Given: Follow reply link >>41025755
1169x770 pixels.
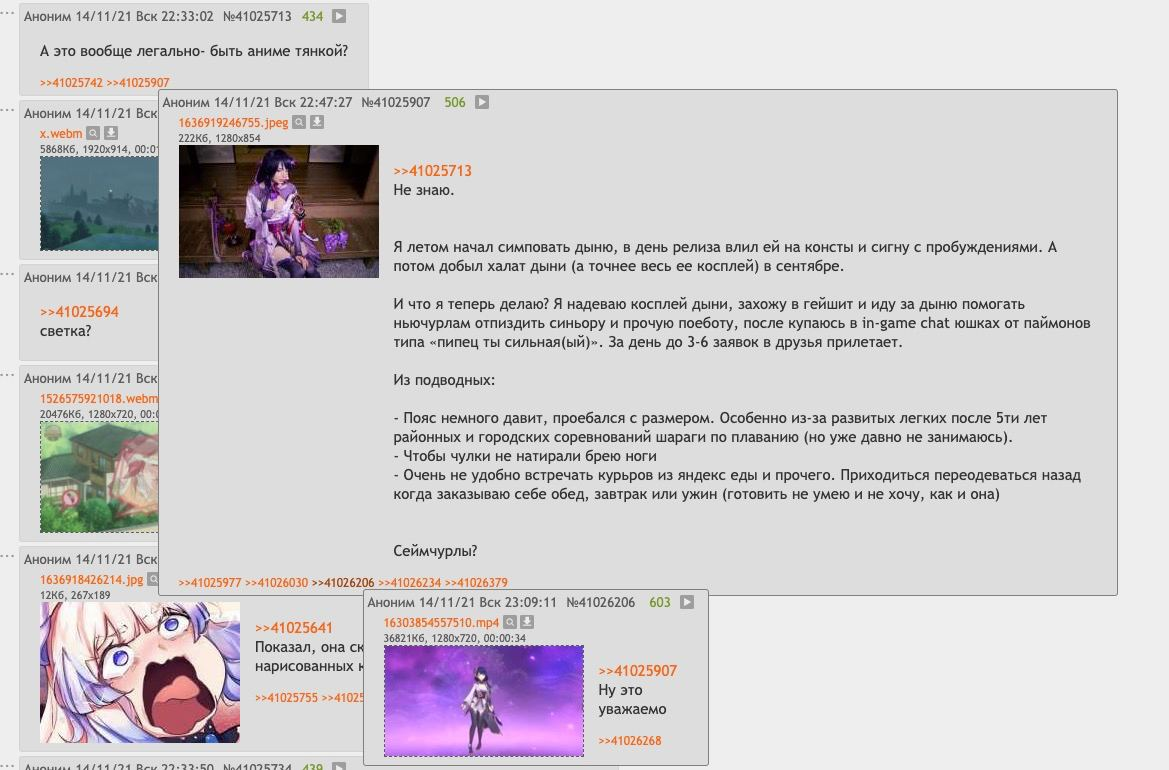Looking at the screenshot, I should click(x=286, y=698).
